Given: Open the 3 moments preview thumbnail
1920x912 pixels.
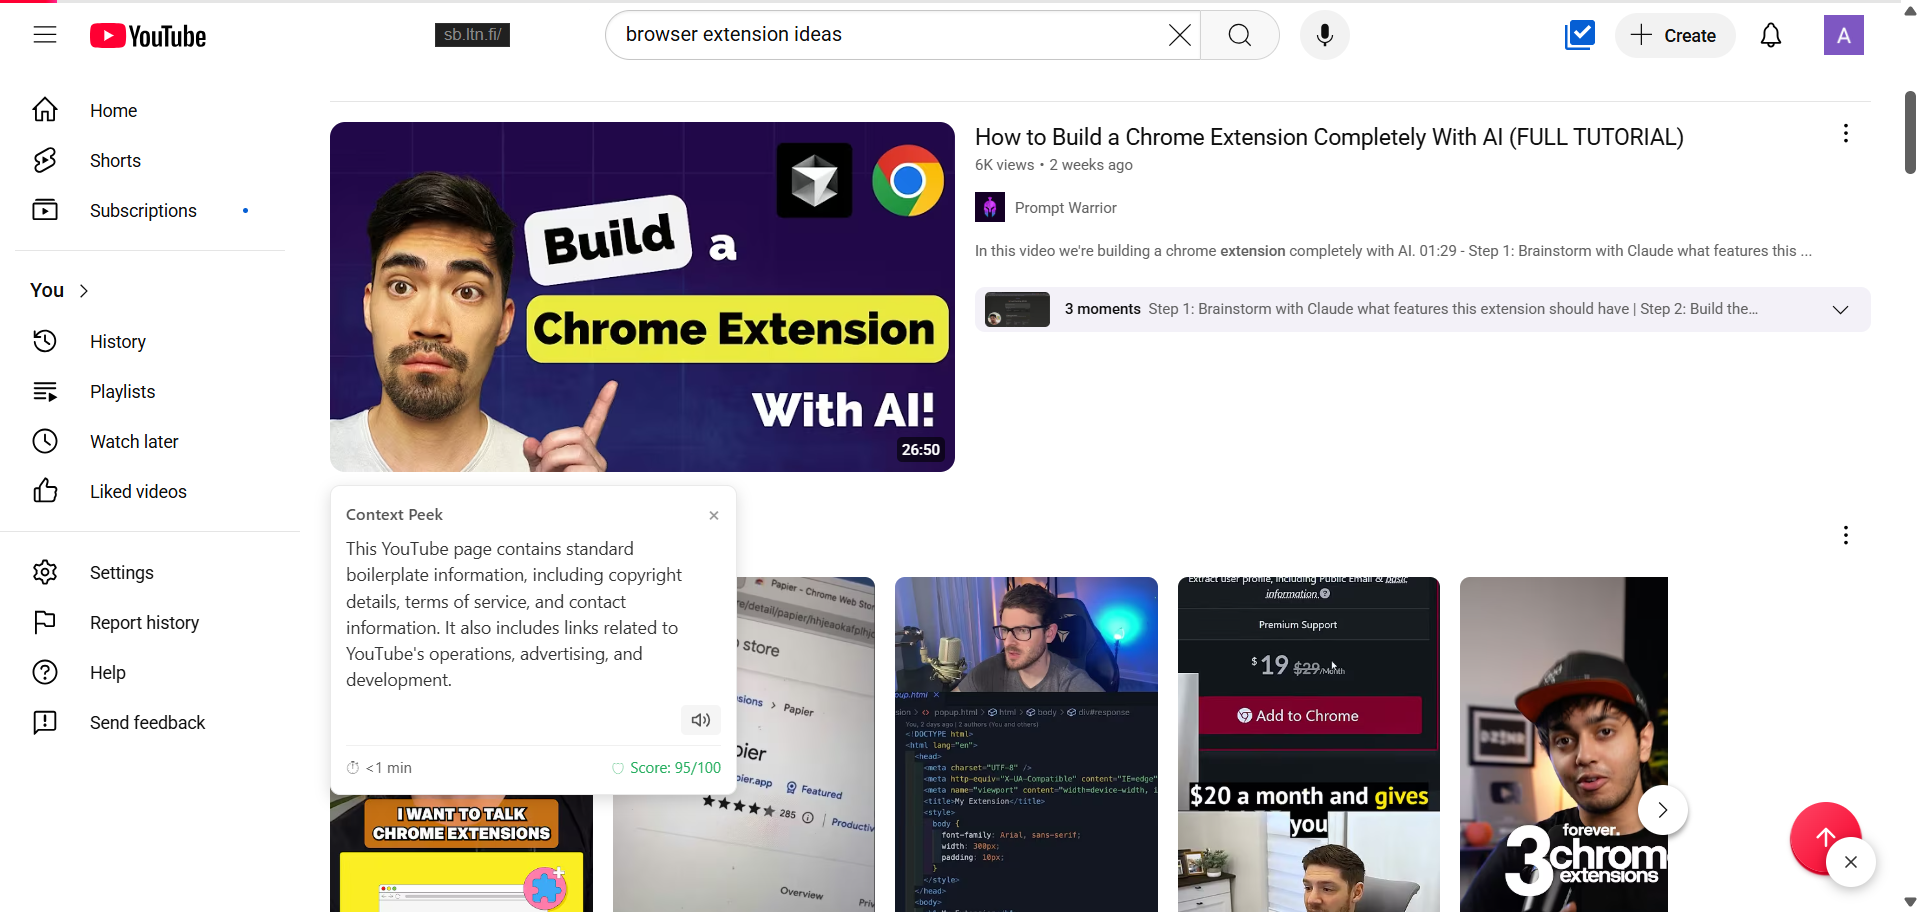Looking at the screenshot, I should coord(1017,309).
